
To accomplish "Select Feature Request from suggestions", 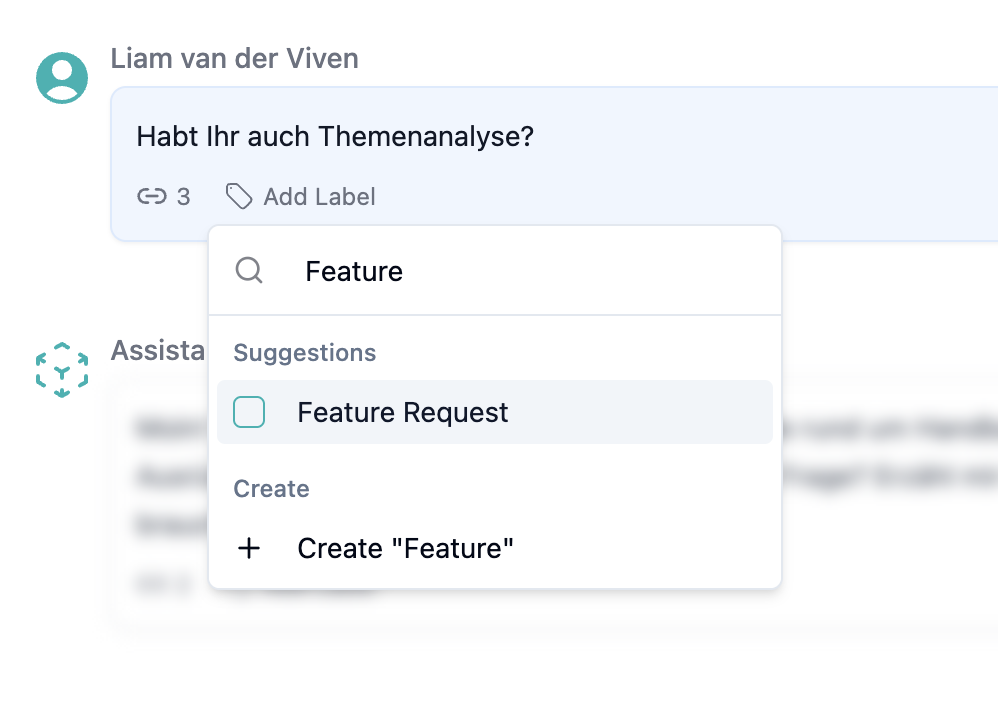I will point(401,412).
